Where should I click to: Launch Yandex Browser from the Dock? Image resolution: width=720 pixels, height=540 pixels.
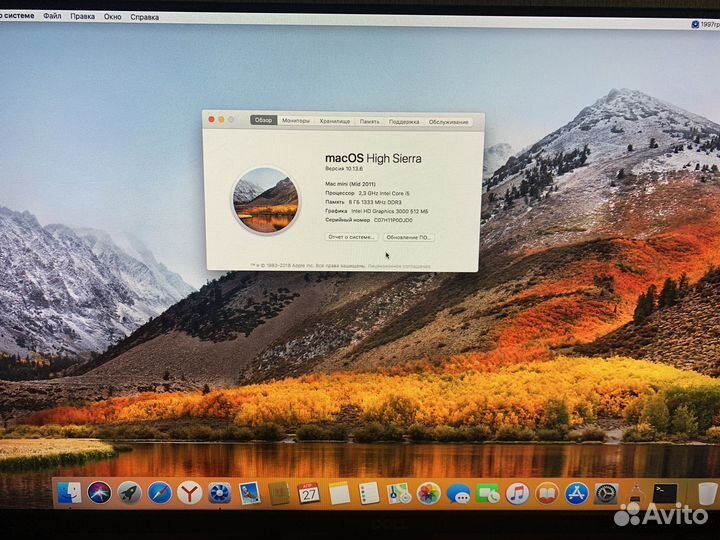(x=190, y=494)
